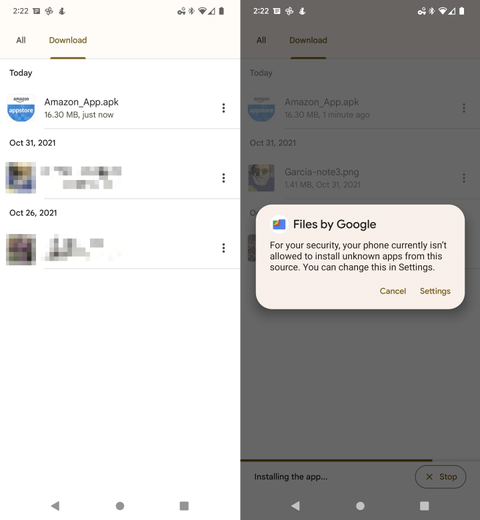The width and height of the screenshot is (480, 520).
Task: Tap the Files by Google app icon
Action: pyautogui.click(x=279, y=224)
